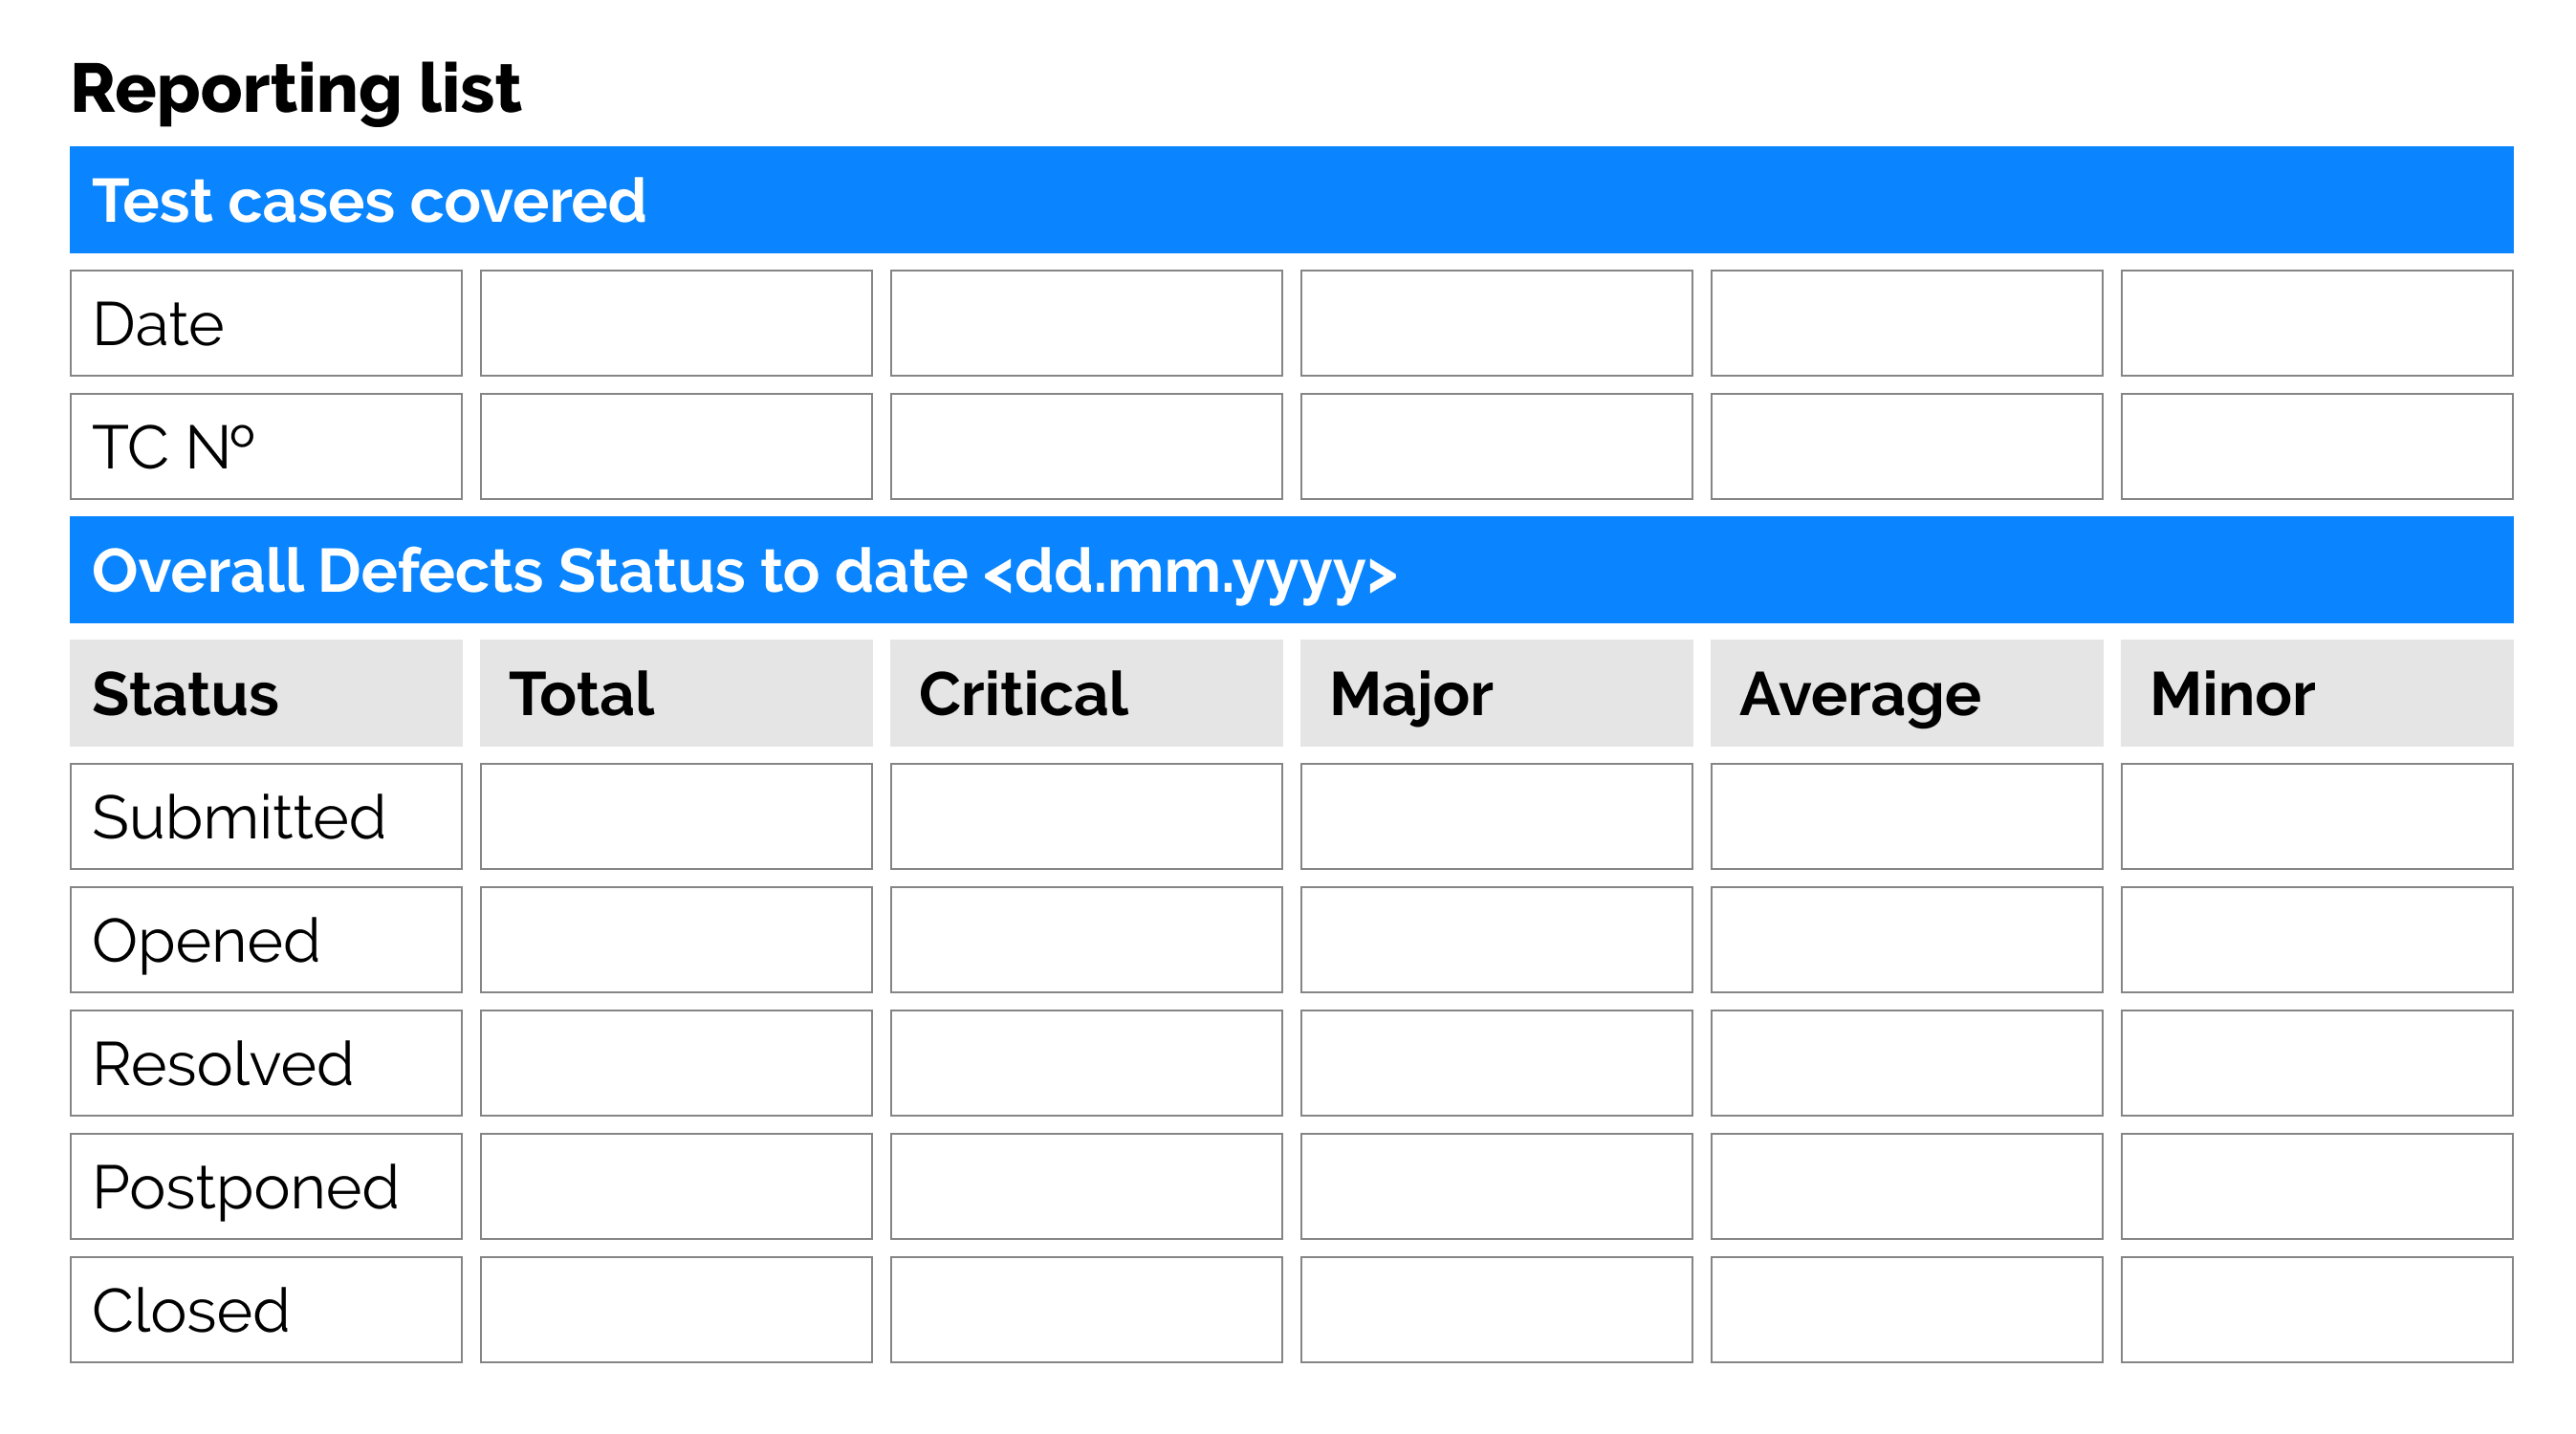Click the Reporting list title
Image resolution: width=2576 pixels, height=1434 pixels.
coord(296,90)
